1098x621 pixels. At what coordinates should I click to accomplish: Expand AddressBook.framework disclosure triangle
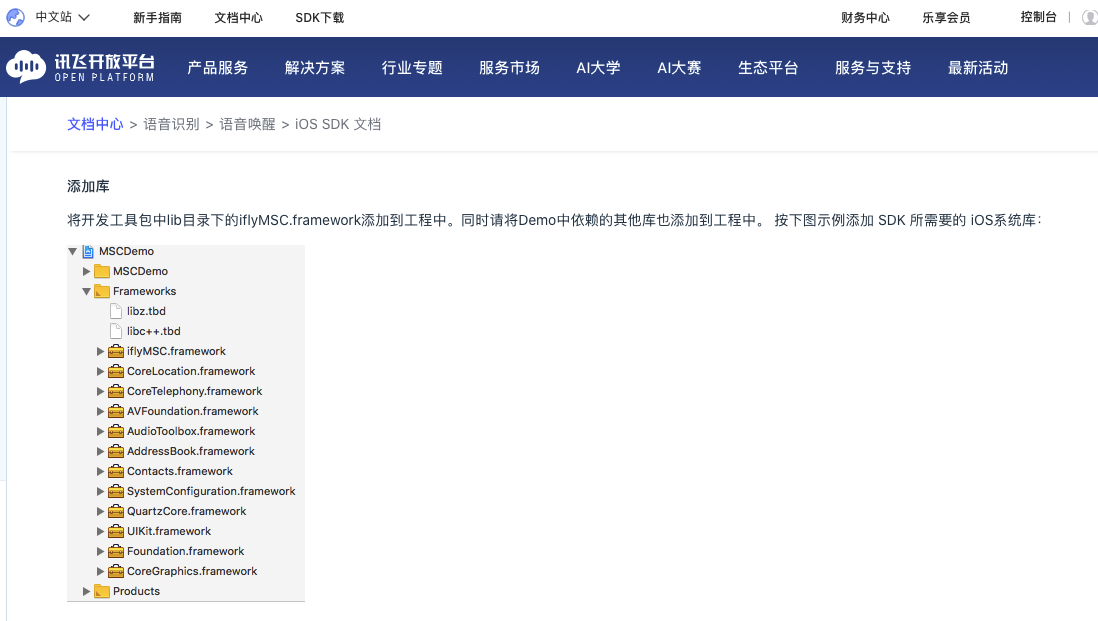coord(100,452)
